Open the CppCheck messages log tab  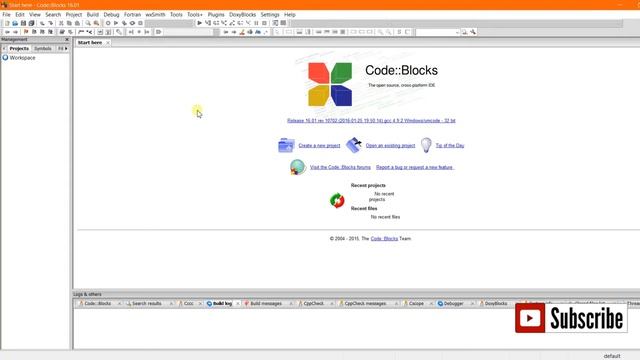(365, 303)
